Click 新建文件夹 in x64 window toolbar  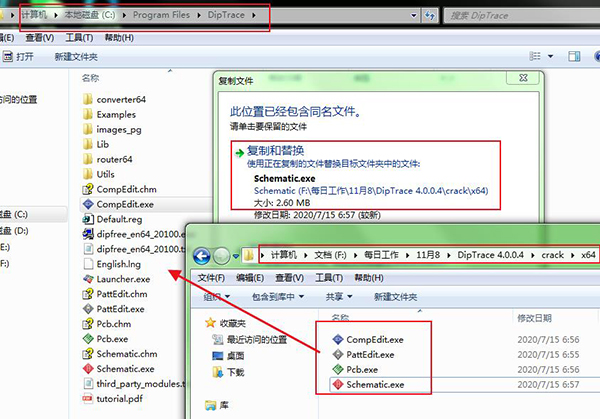tap(396, 297)
